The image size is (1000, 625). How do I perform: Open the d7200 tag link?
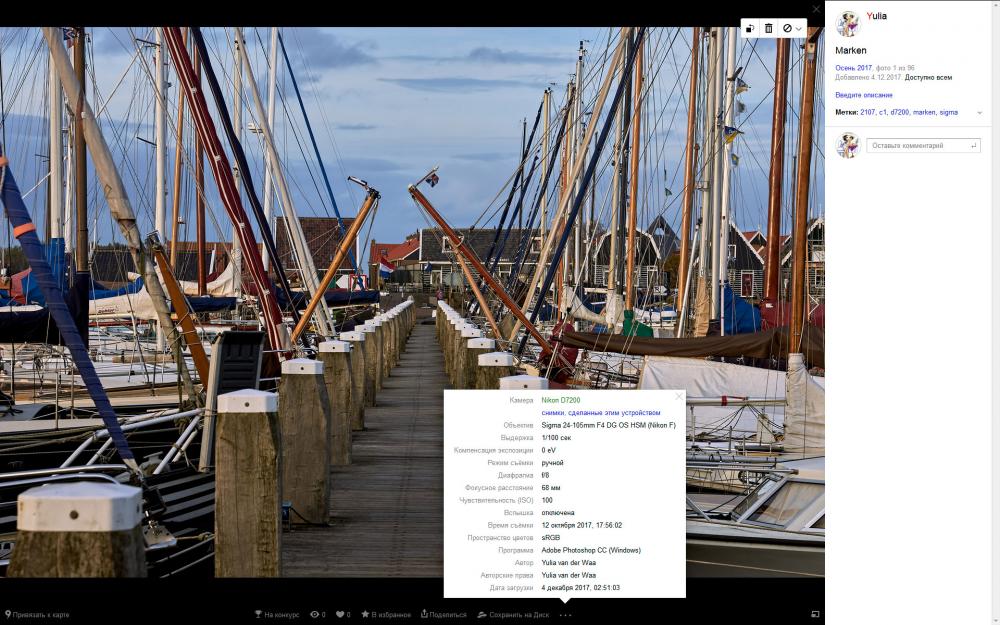[900, 112]
